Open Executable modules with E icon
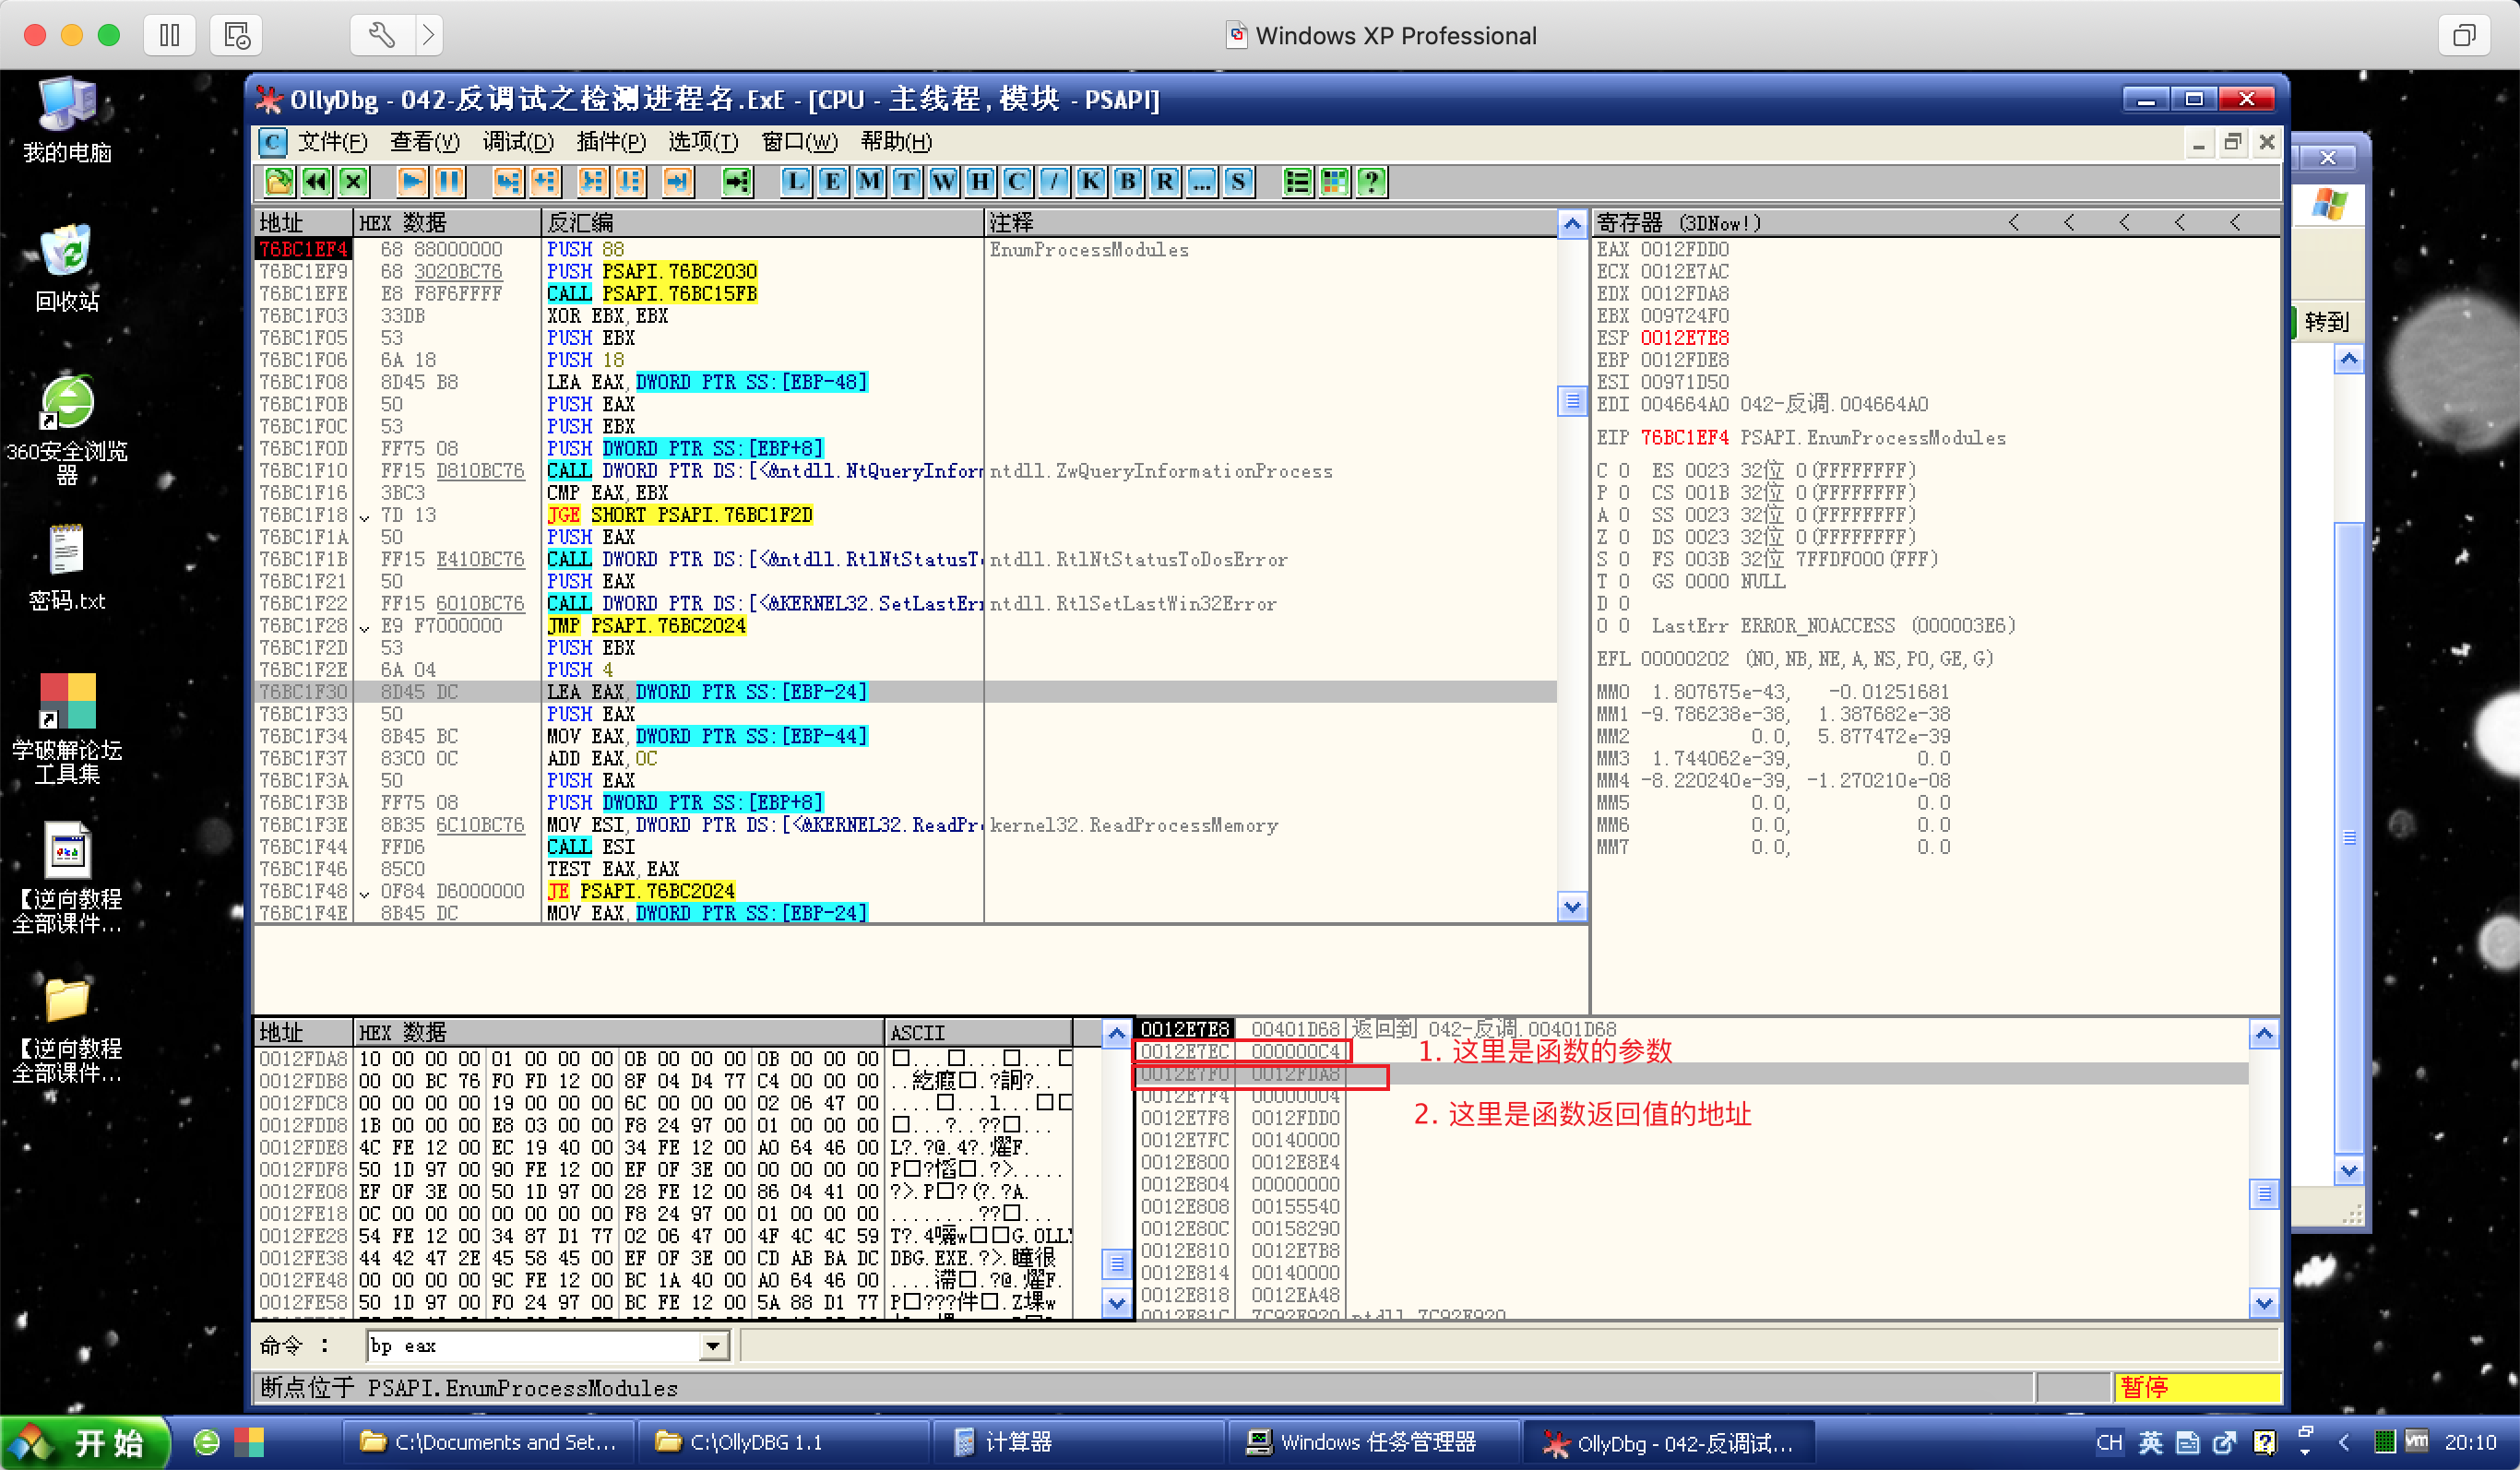The height and width of the screenshot is (1470, 2520). click(832, 181)
